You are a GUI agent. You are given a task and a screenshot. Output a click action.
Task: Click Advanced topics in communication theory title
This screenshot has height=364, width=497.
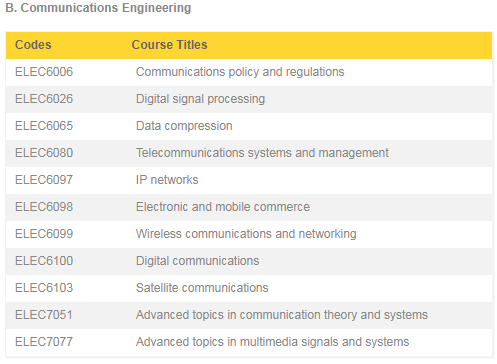click(x=282, y=315)
